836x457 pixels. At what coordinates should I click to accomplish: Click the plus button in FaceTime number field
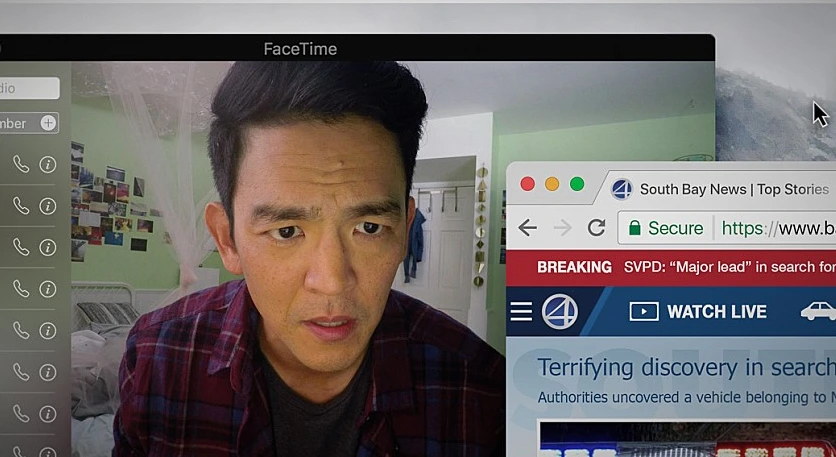point(48,123)
